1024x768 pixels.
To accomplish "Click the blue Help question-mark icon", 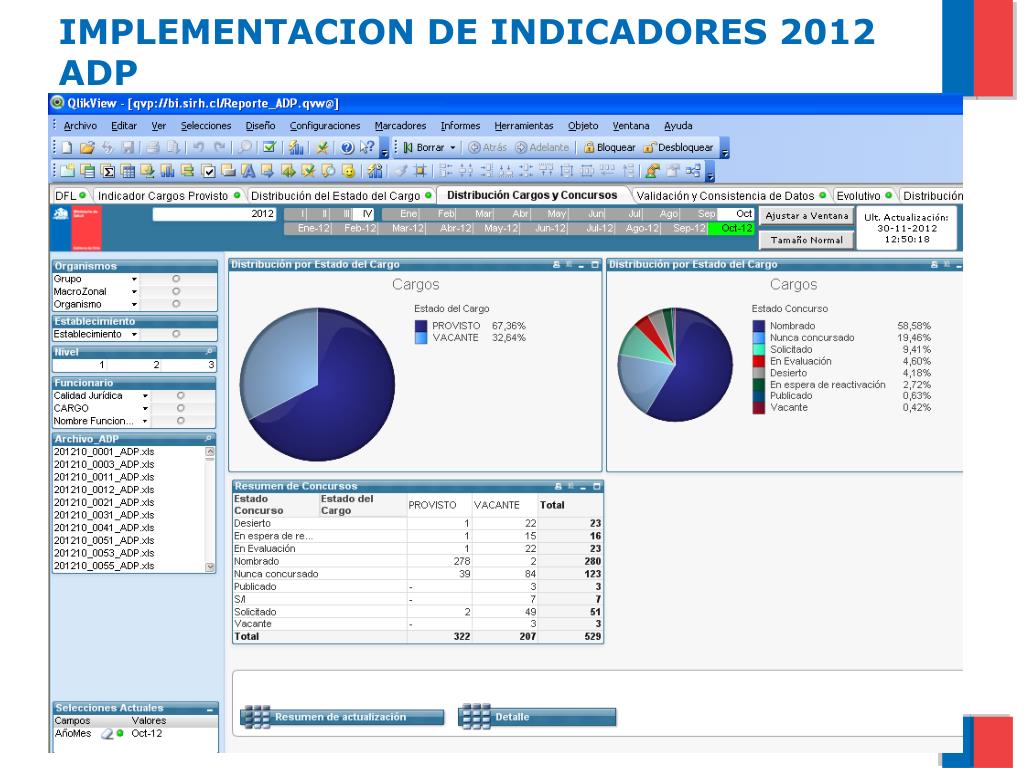I will (347, 148).
